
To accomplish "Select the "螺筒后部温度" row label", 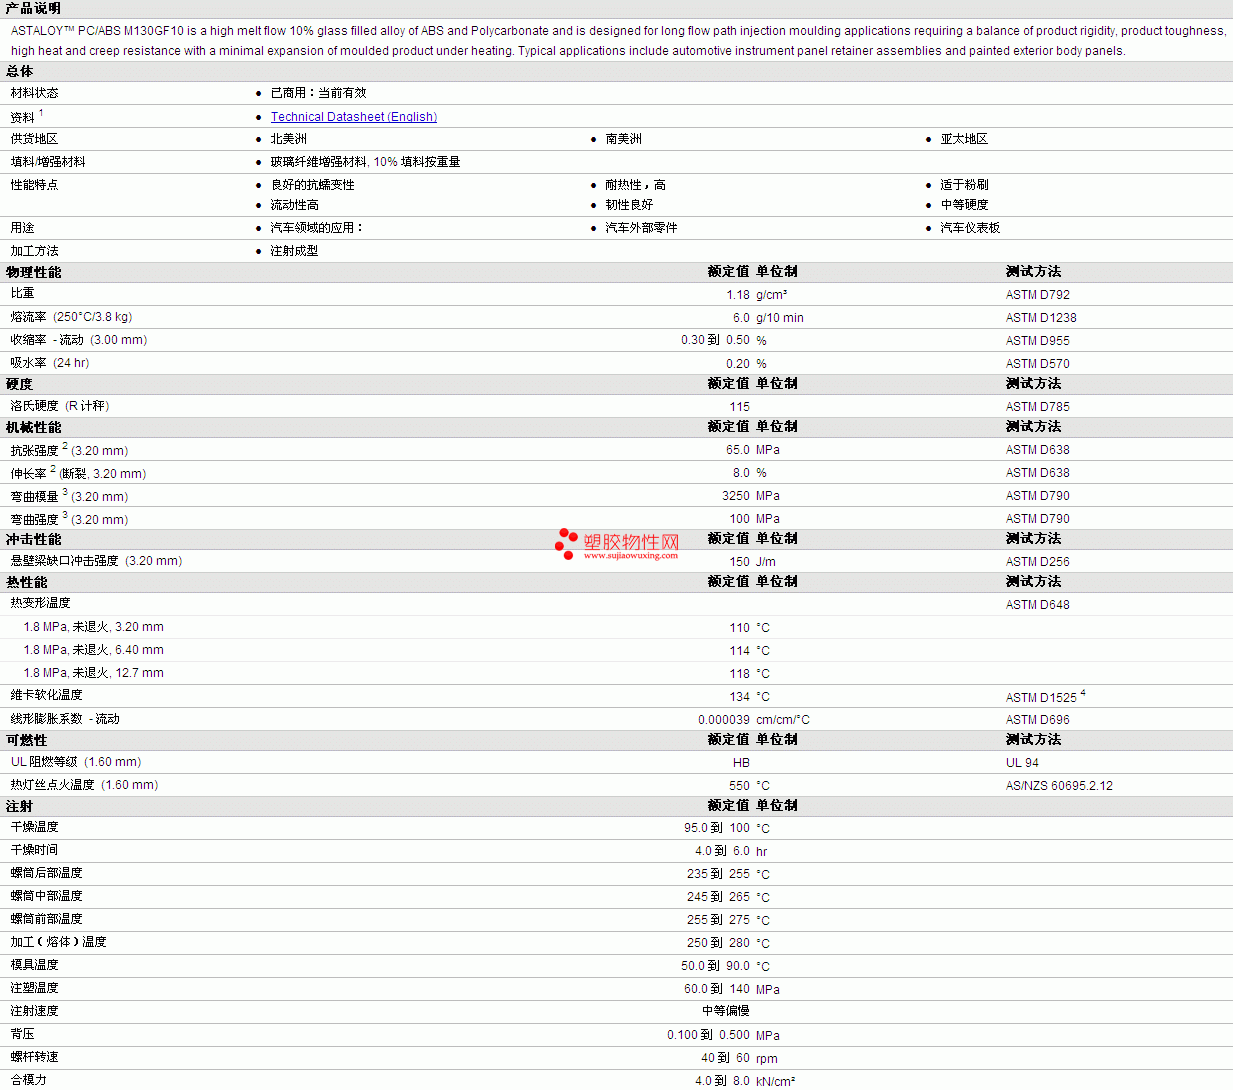I will [47, 873].
